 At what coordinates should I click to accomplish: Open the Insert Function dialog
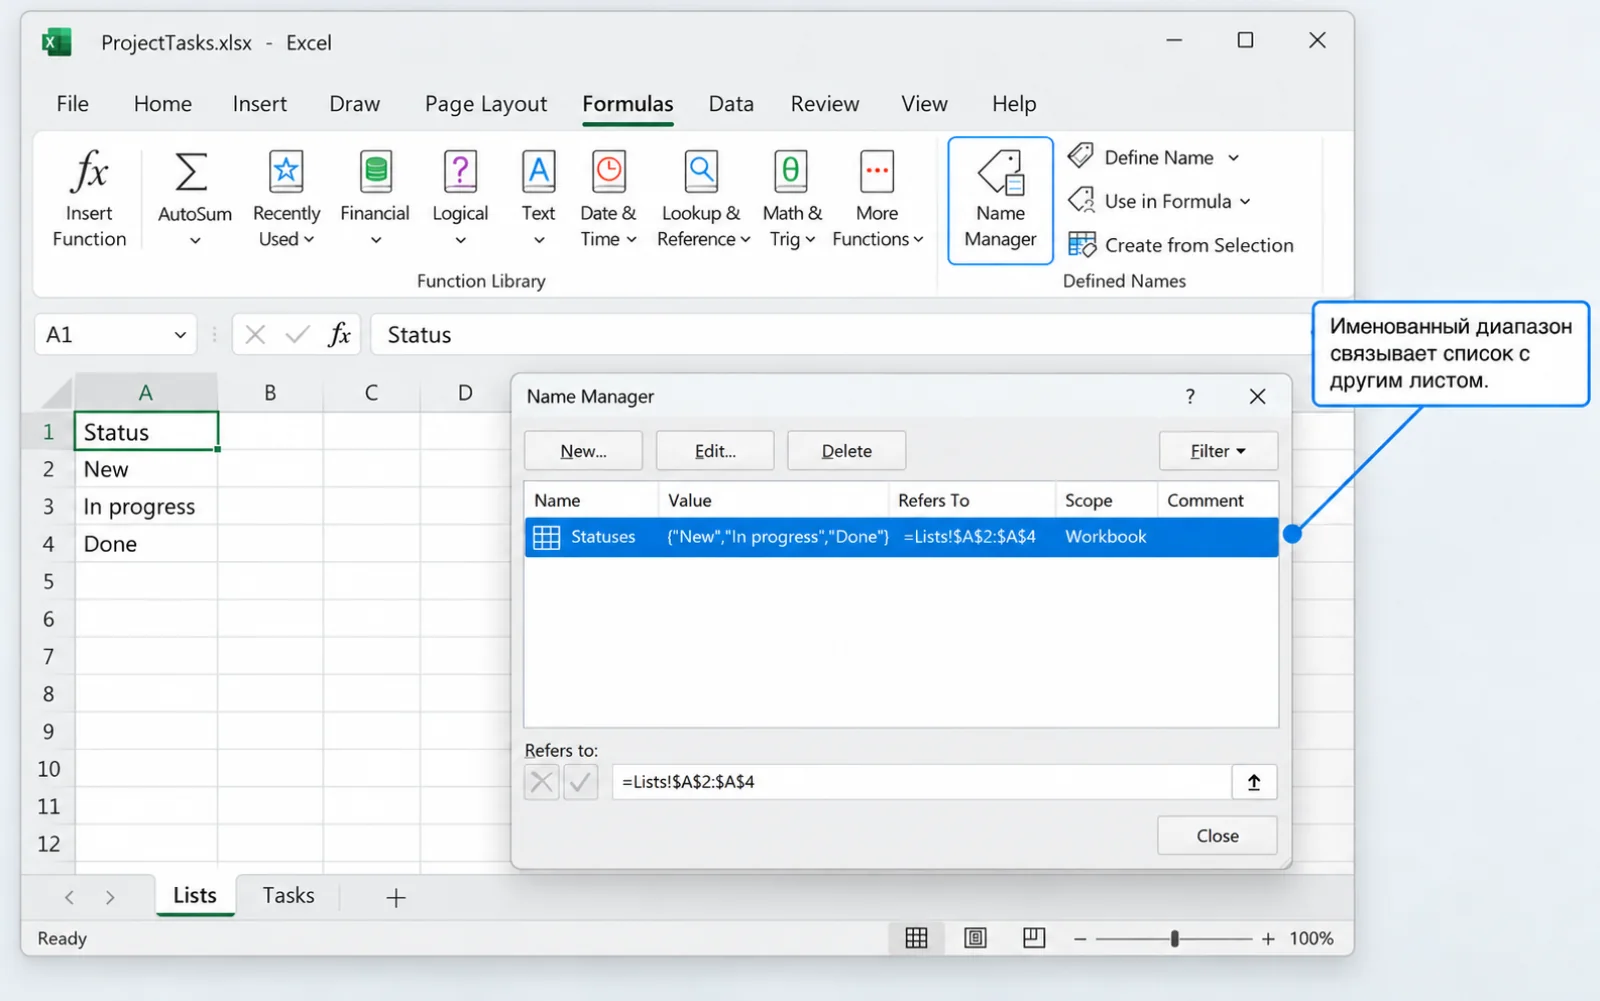tap(89, 198)
